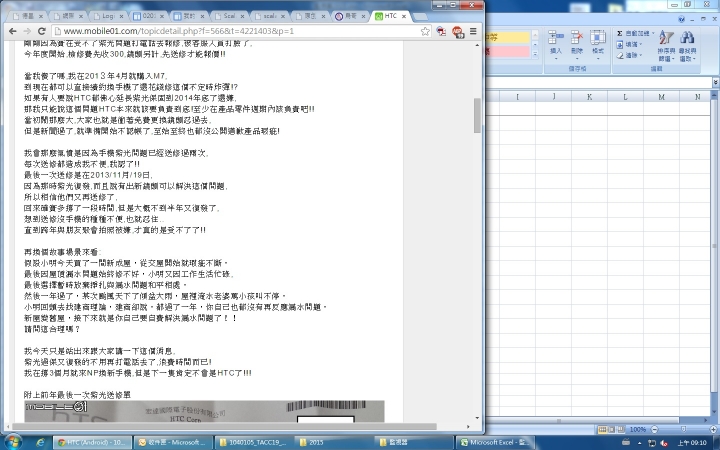Click the red Adblock extension icon

click(x=457, y=31)
